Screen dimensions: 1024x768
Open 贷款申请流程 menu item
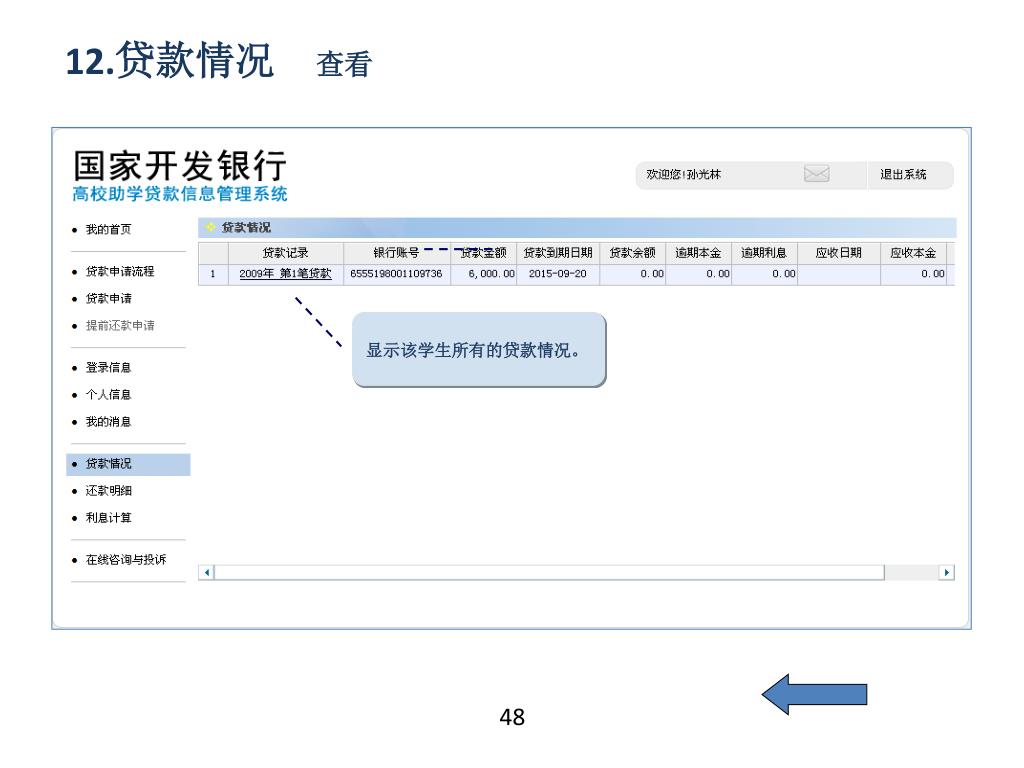[120, 271]
